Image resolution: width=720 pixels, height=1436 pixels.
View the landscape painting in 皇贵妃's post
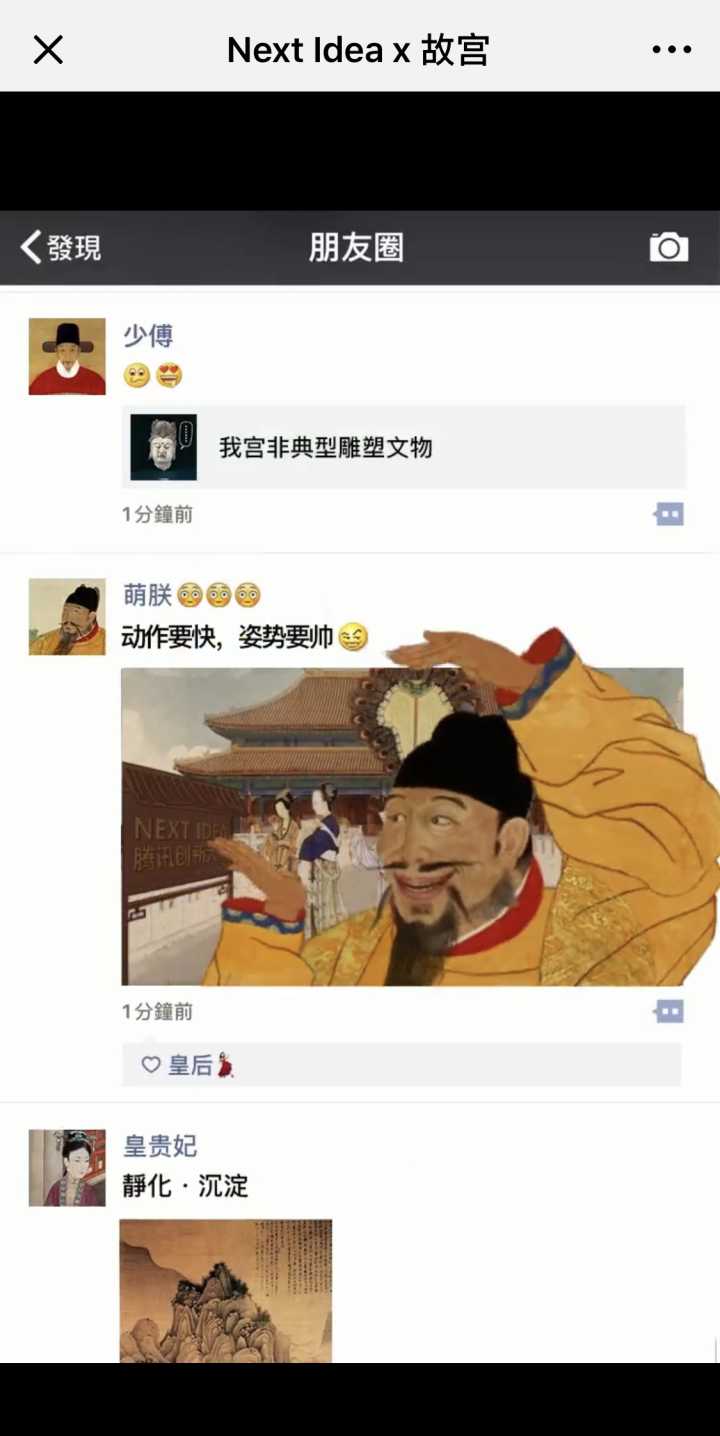[x=226, y=1290]
